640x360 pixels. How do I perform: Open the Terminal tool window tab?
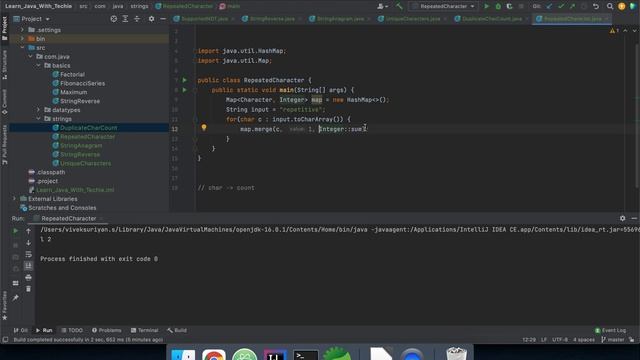tap(144, 330)
